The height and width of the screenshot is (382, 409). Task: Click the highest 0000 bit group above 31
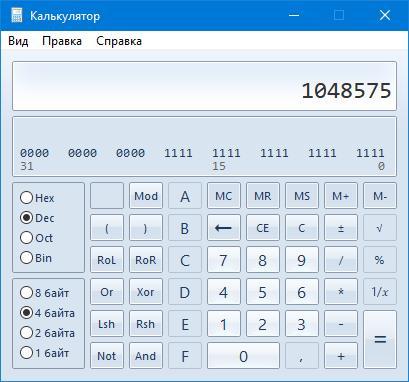pos(34,153)
